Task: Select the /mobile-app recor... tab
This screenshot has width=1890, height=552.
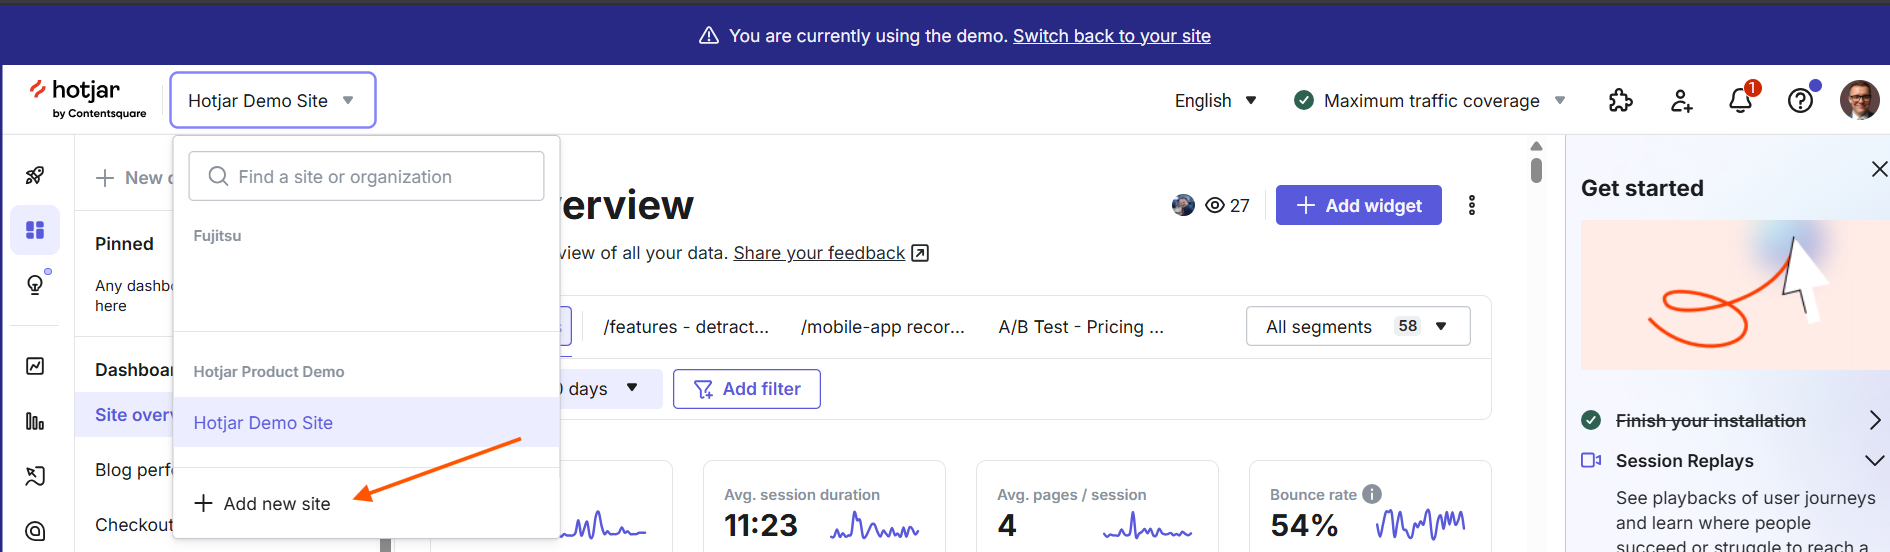Action: click(x=883, y=327)
